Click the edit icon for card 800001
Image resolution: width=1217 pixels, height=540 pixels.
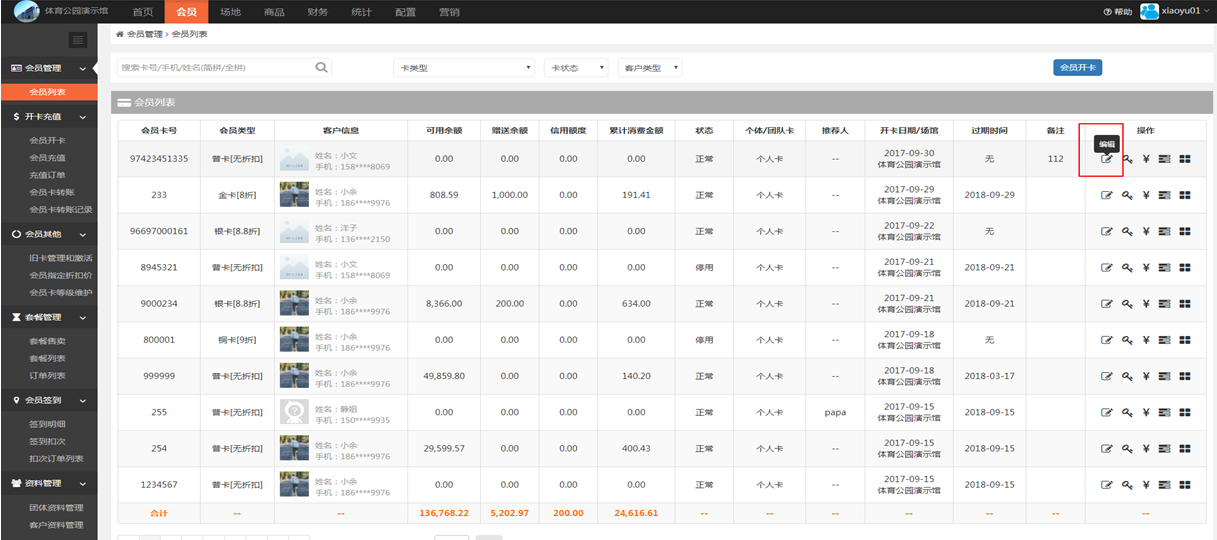(1107, 340)
